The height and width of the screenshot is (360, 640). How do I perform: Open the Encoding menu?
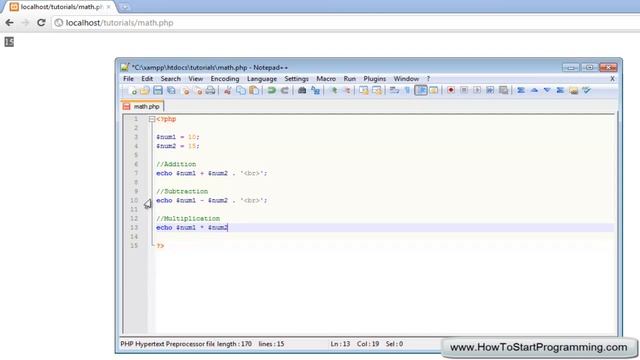[225, 79]
